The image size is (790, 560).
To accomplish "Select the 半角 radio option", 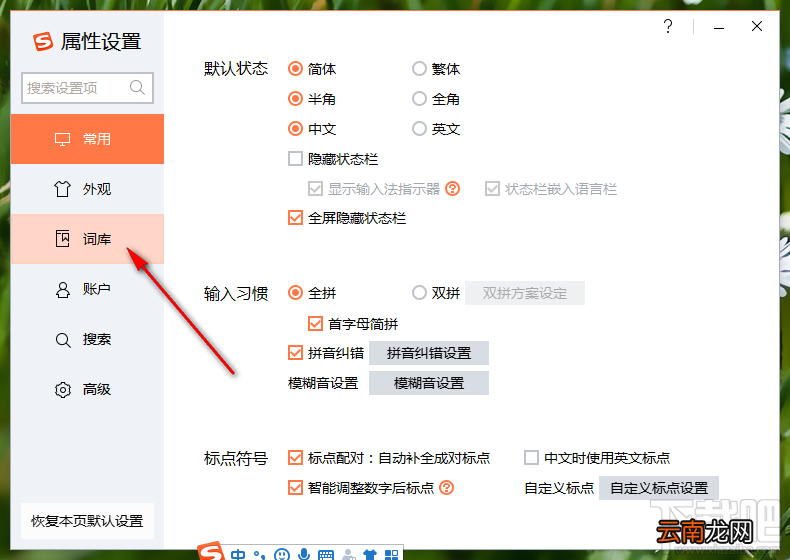I will pos(295,99).
